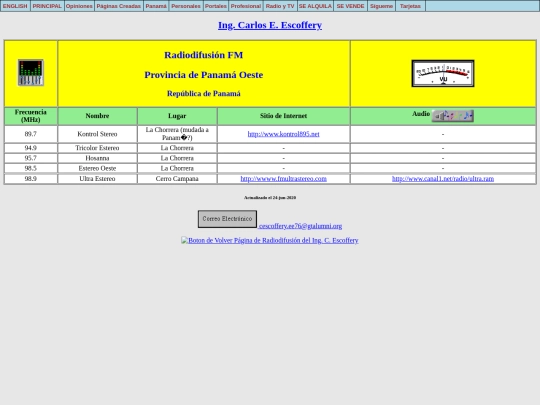Image resolution: width=540 pixels, height=405 pixels.
Task: Click the Tricolor Estereo name cell
Action: coord(97,148)
